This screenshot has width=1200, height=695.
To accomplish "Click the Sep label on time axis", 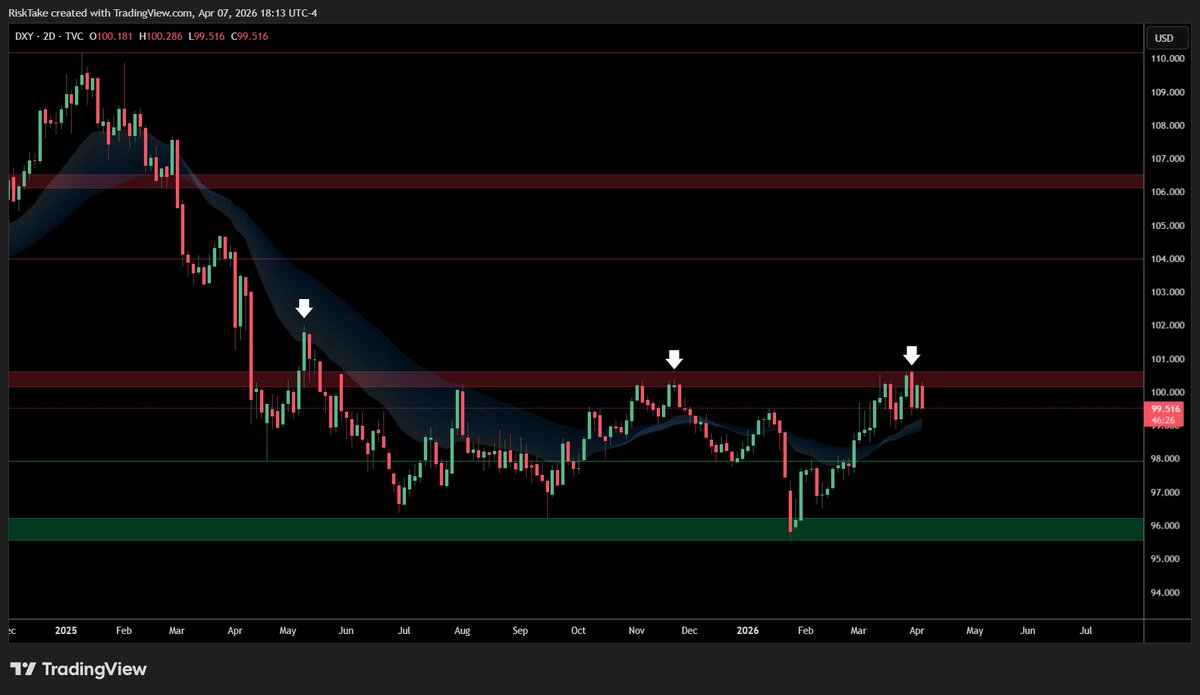I will tap(520, 631).
